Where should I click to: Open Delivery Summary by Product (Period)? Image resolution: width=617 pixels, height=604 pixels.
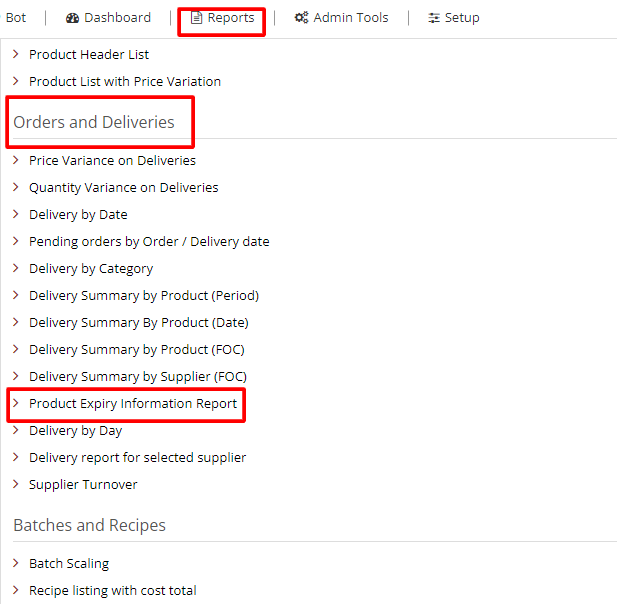[x=144, y=295]
